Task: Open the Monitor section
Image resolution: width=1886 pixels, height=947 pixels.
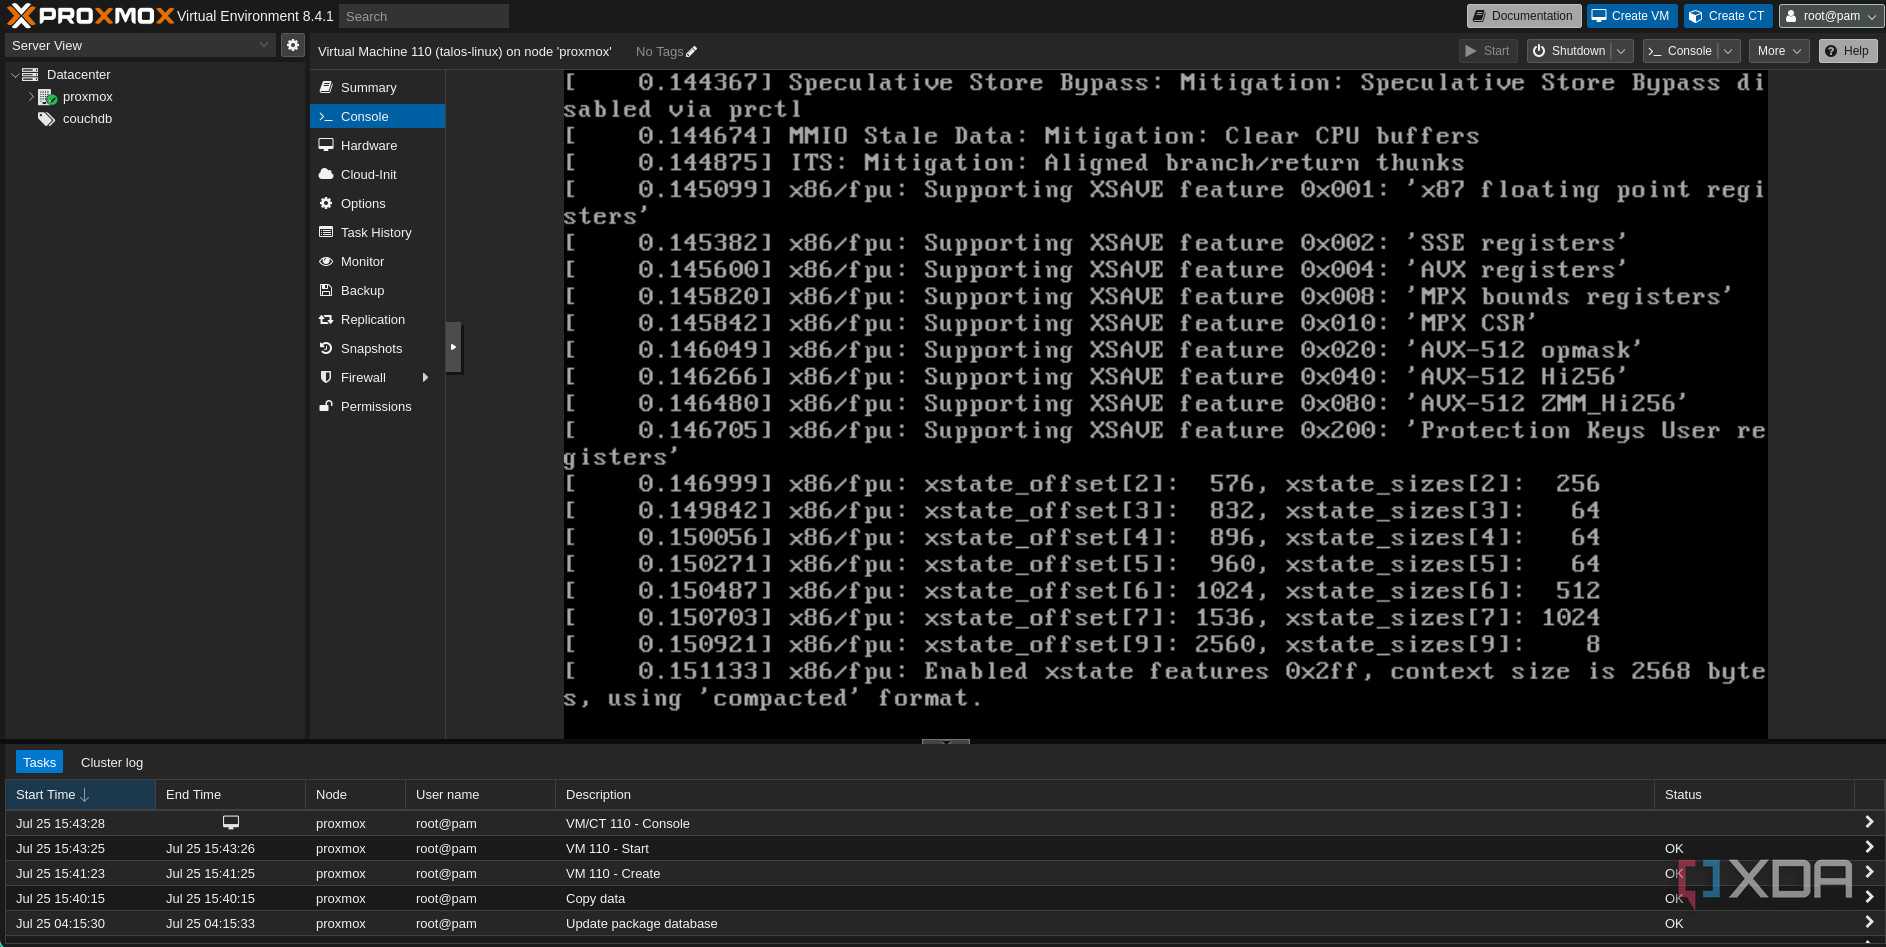Action: point(377,262)
